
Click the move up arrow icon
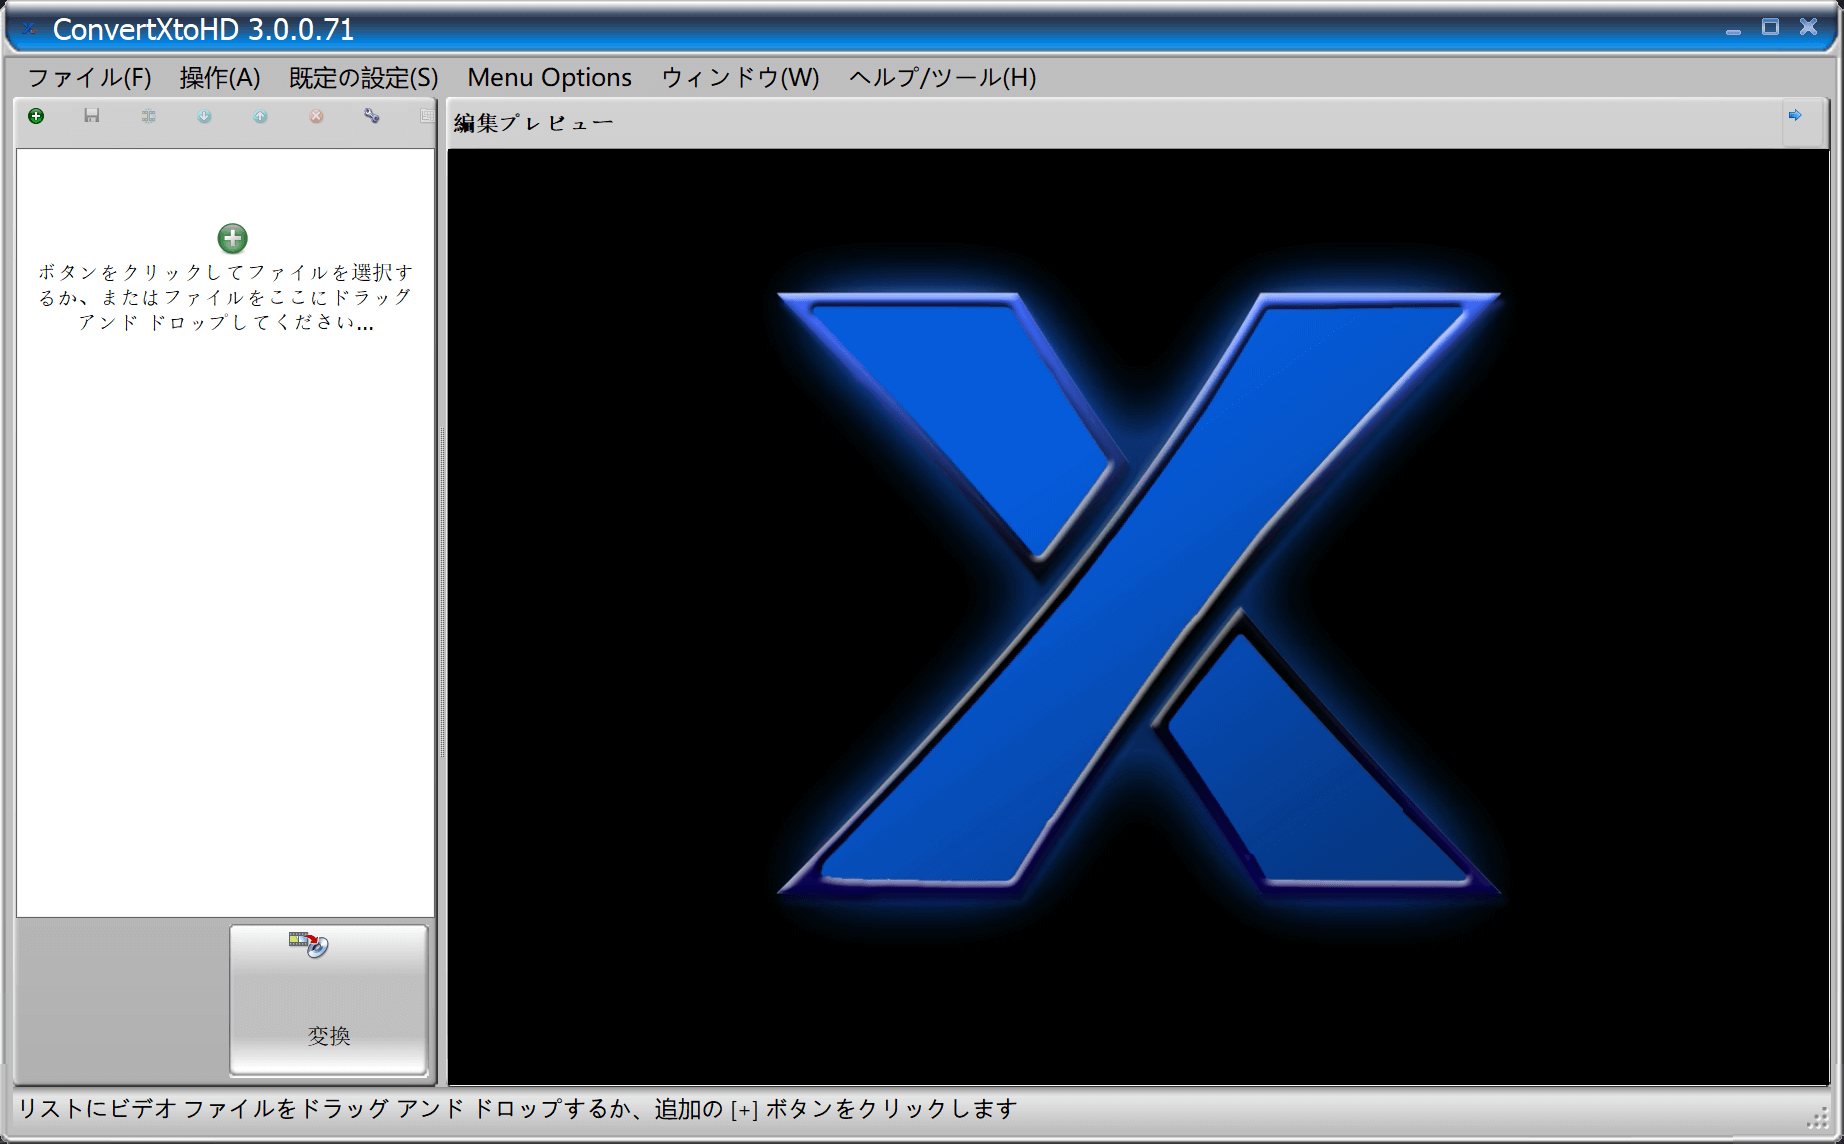(260, 116)
